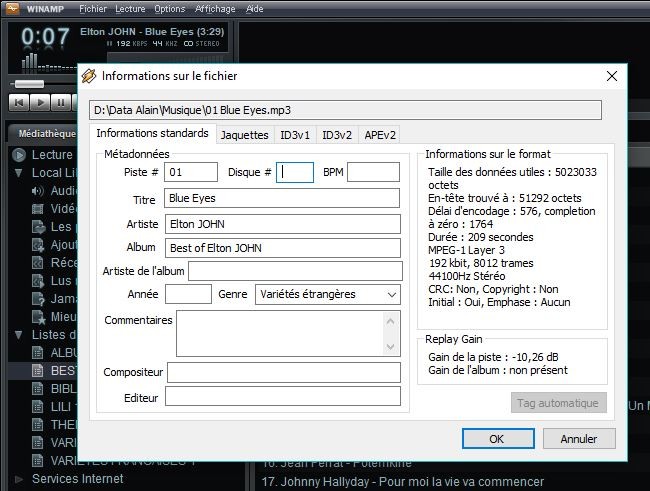The width and height of the screenshot is (650, 491).
Task: Click the Lecture play icon in Médiathèque
Action: click(x=19, y=155)
